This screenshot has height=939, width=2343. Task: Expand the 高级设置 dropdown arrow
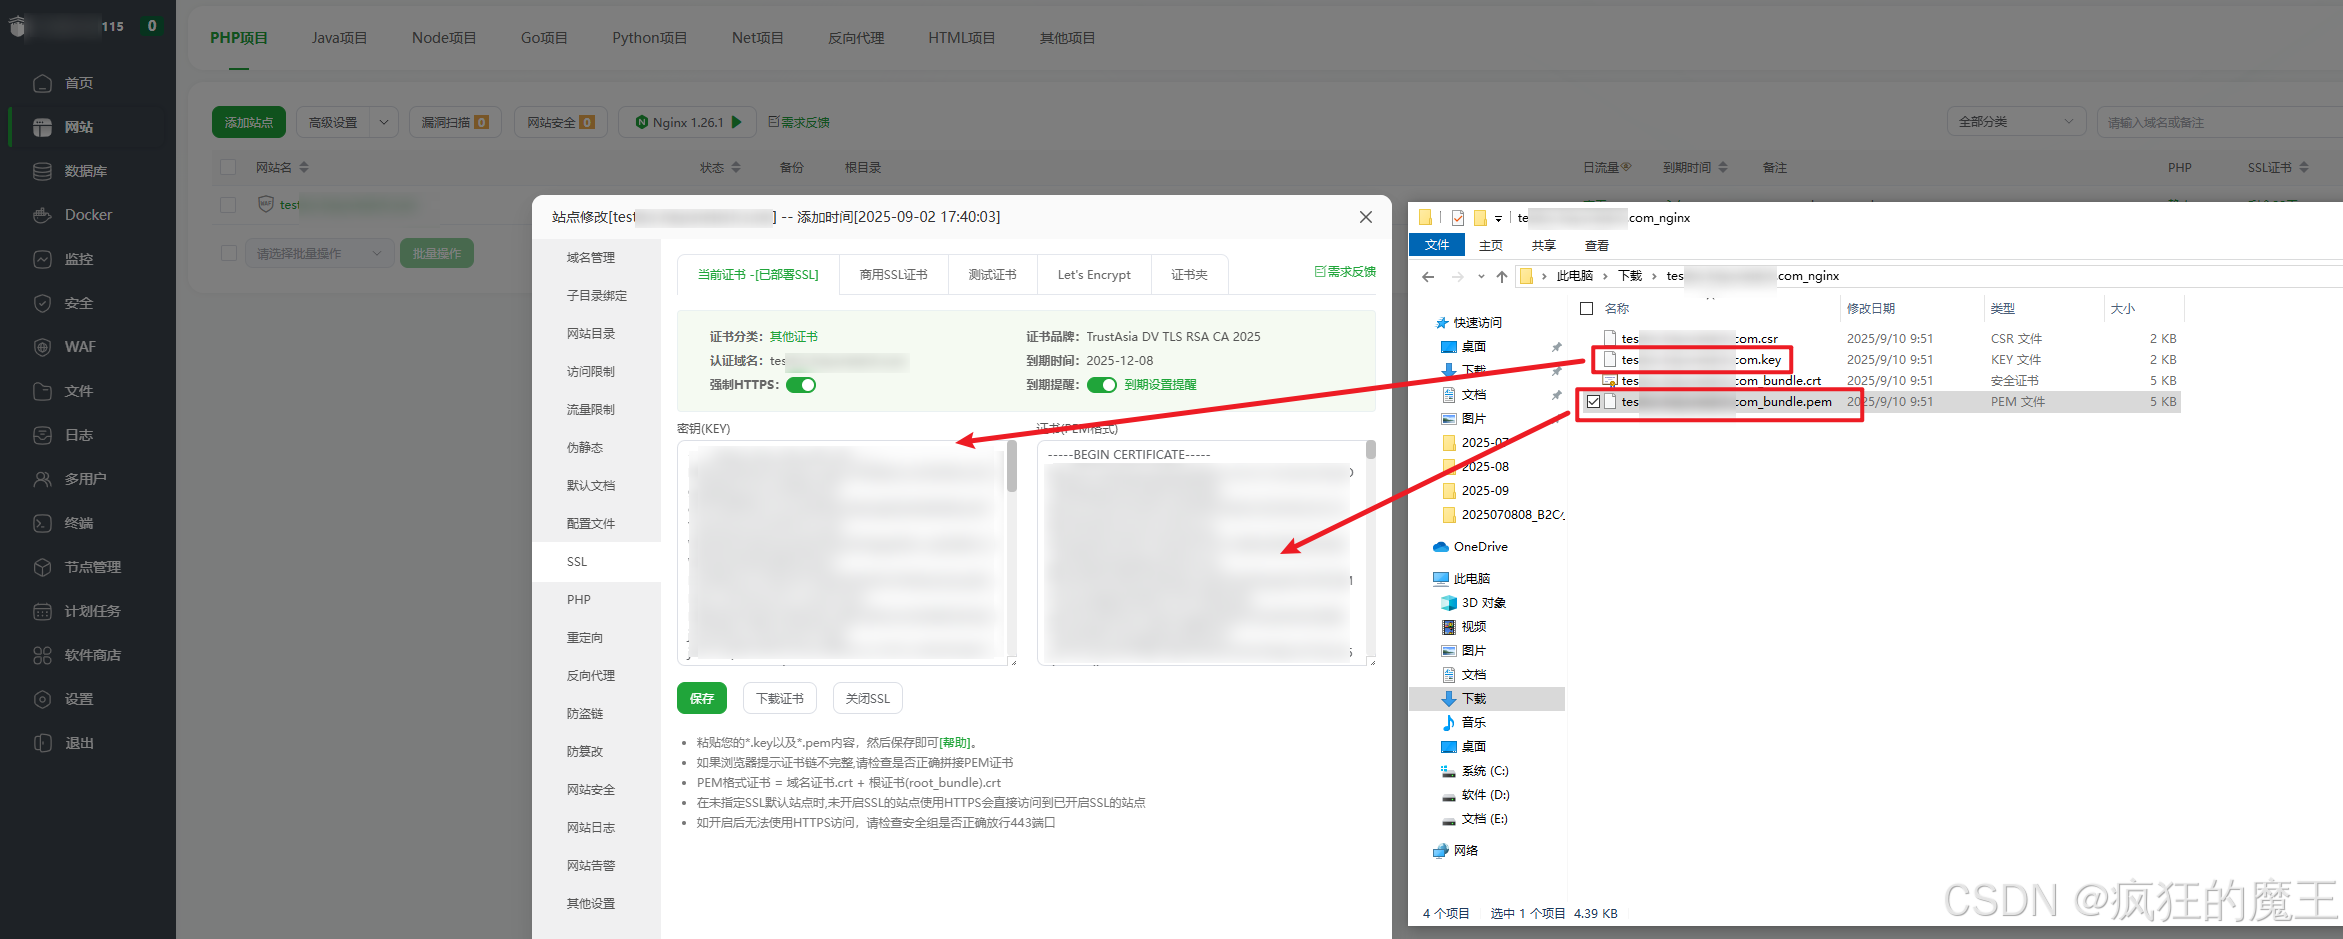click(385, 121)
